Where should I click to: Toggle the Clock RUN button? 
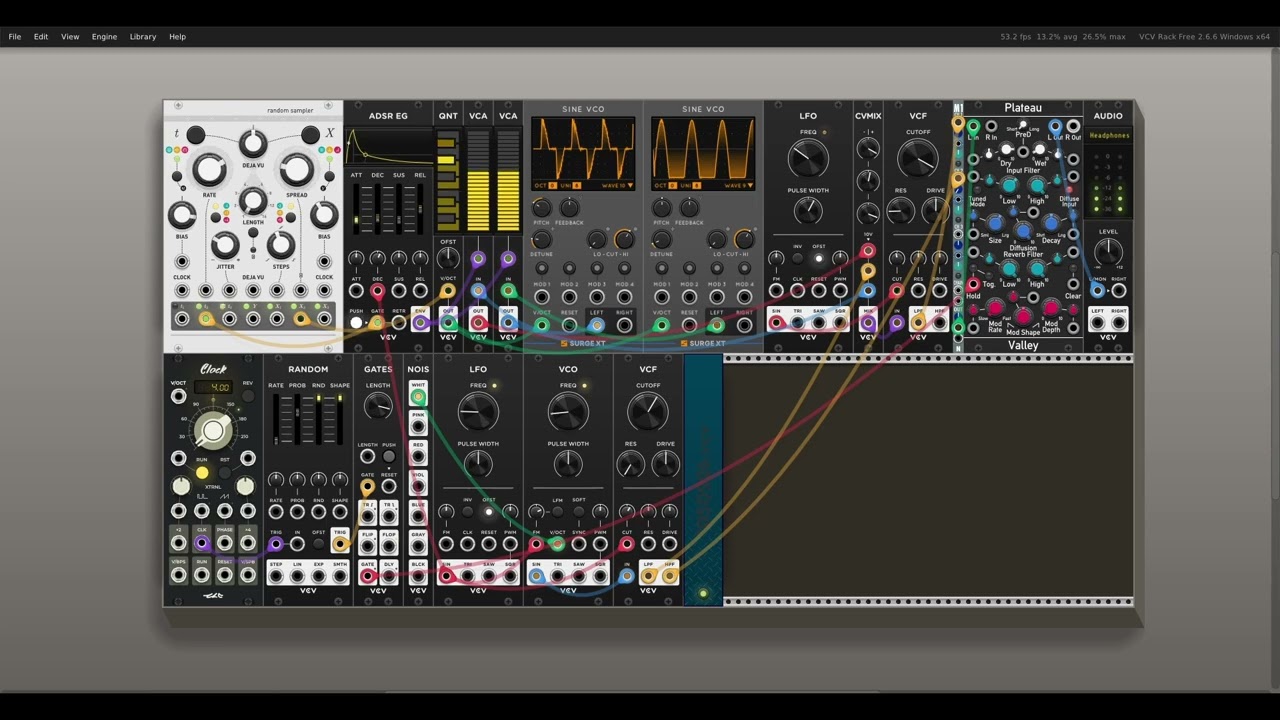point(202,472)
